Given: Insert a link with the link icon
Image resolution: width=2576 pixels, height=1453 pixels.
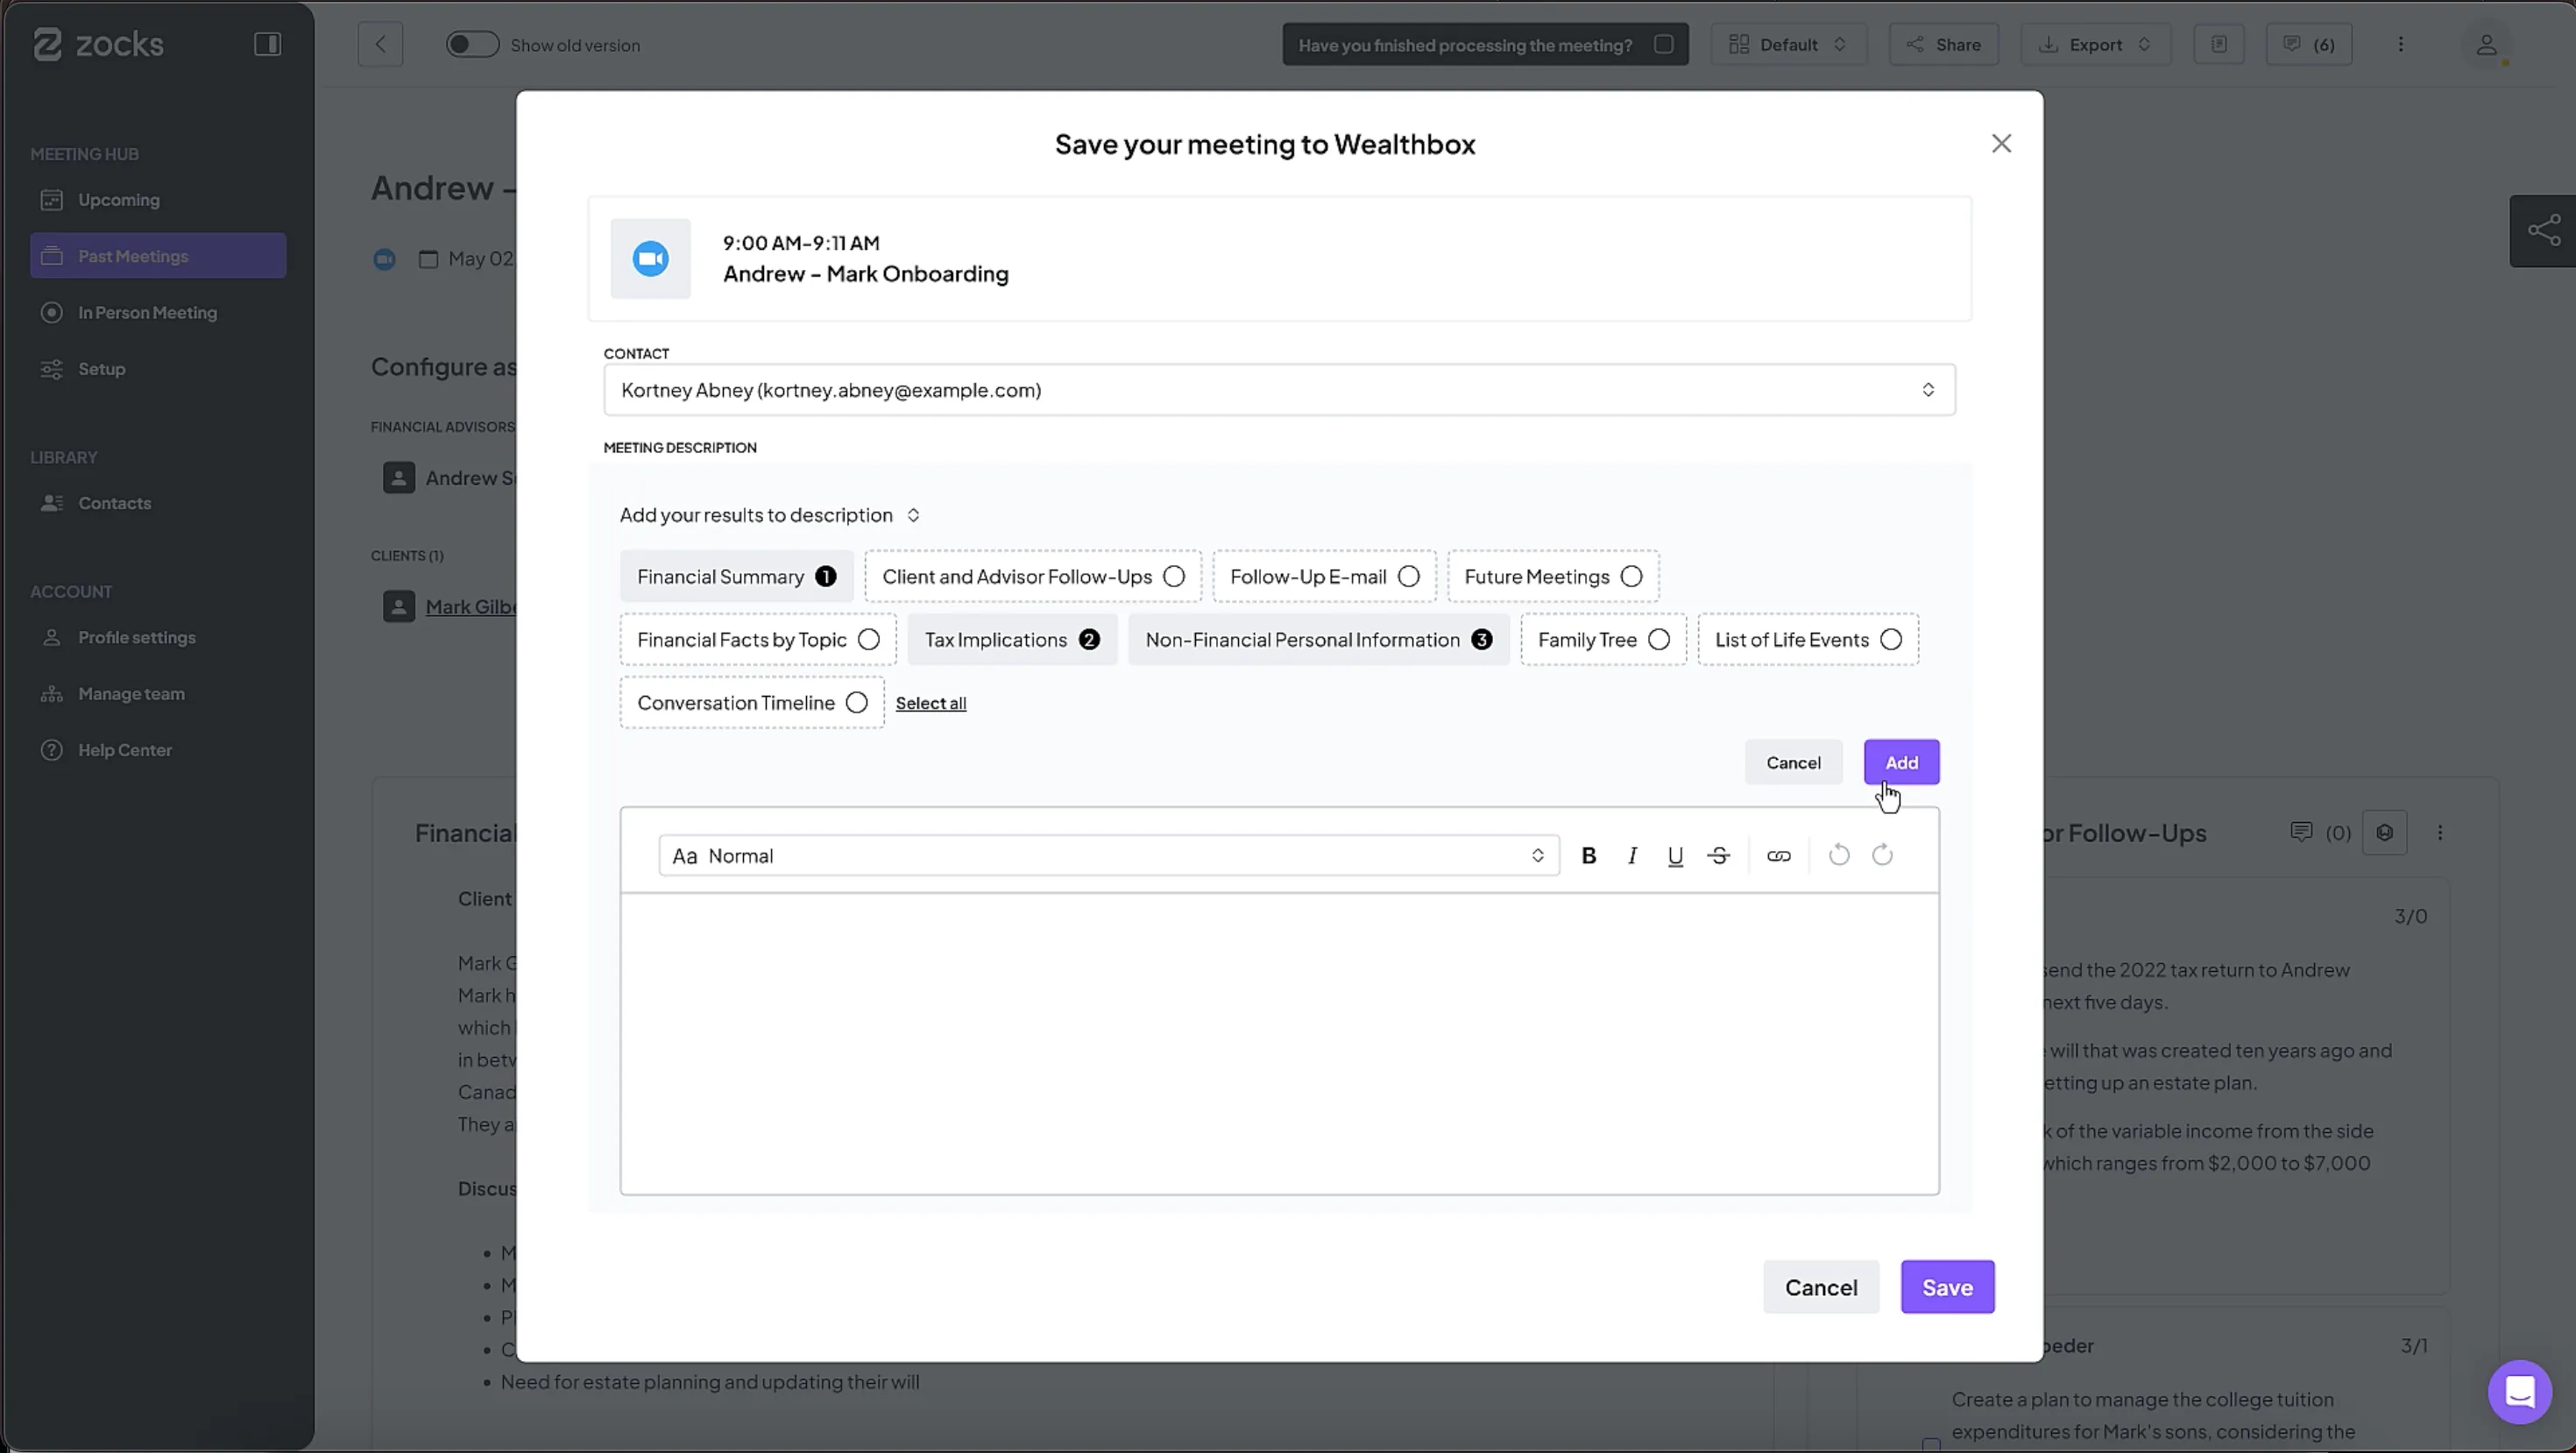Looking at the screenshot, I should coord(1778,855).
